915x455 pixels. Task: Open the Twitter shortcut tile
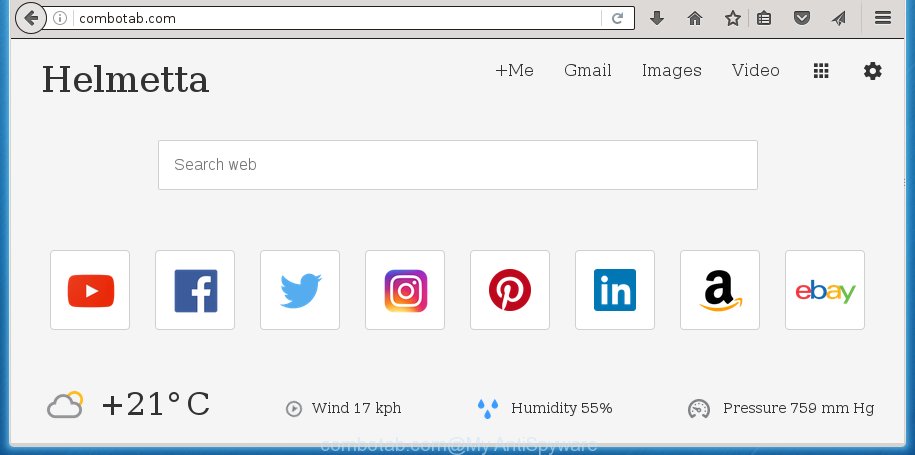(300, 290)
